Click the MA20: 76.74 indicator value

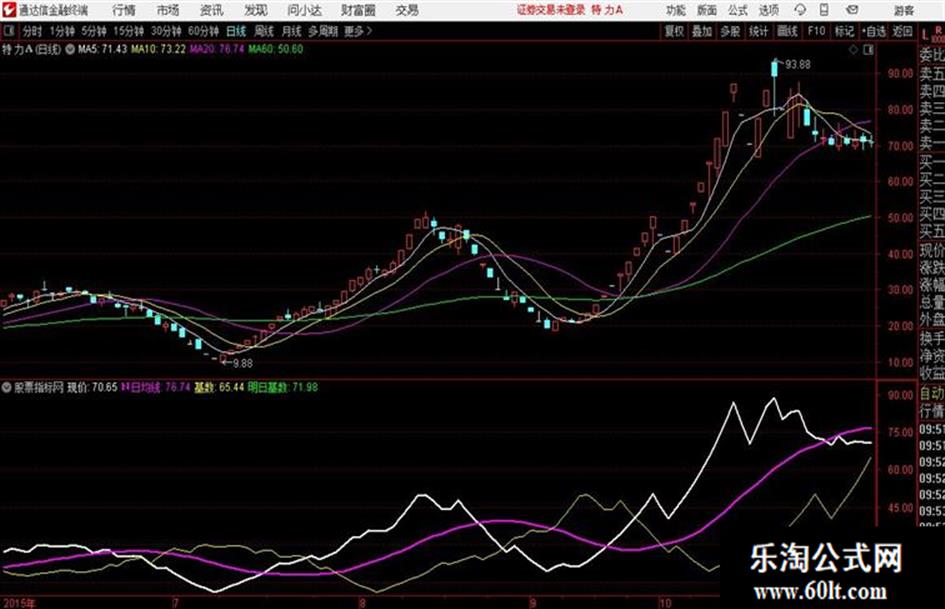click(217, 49)
